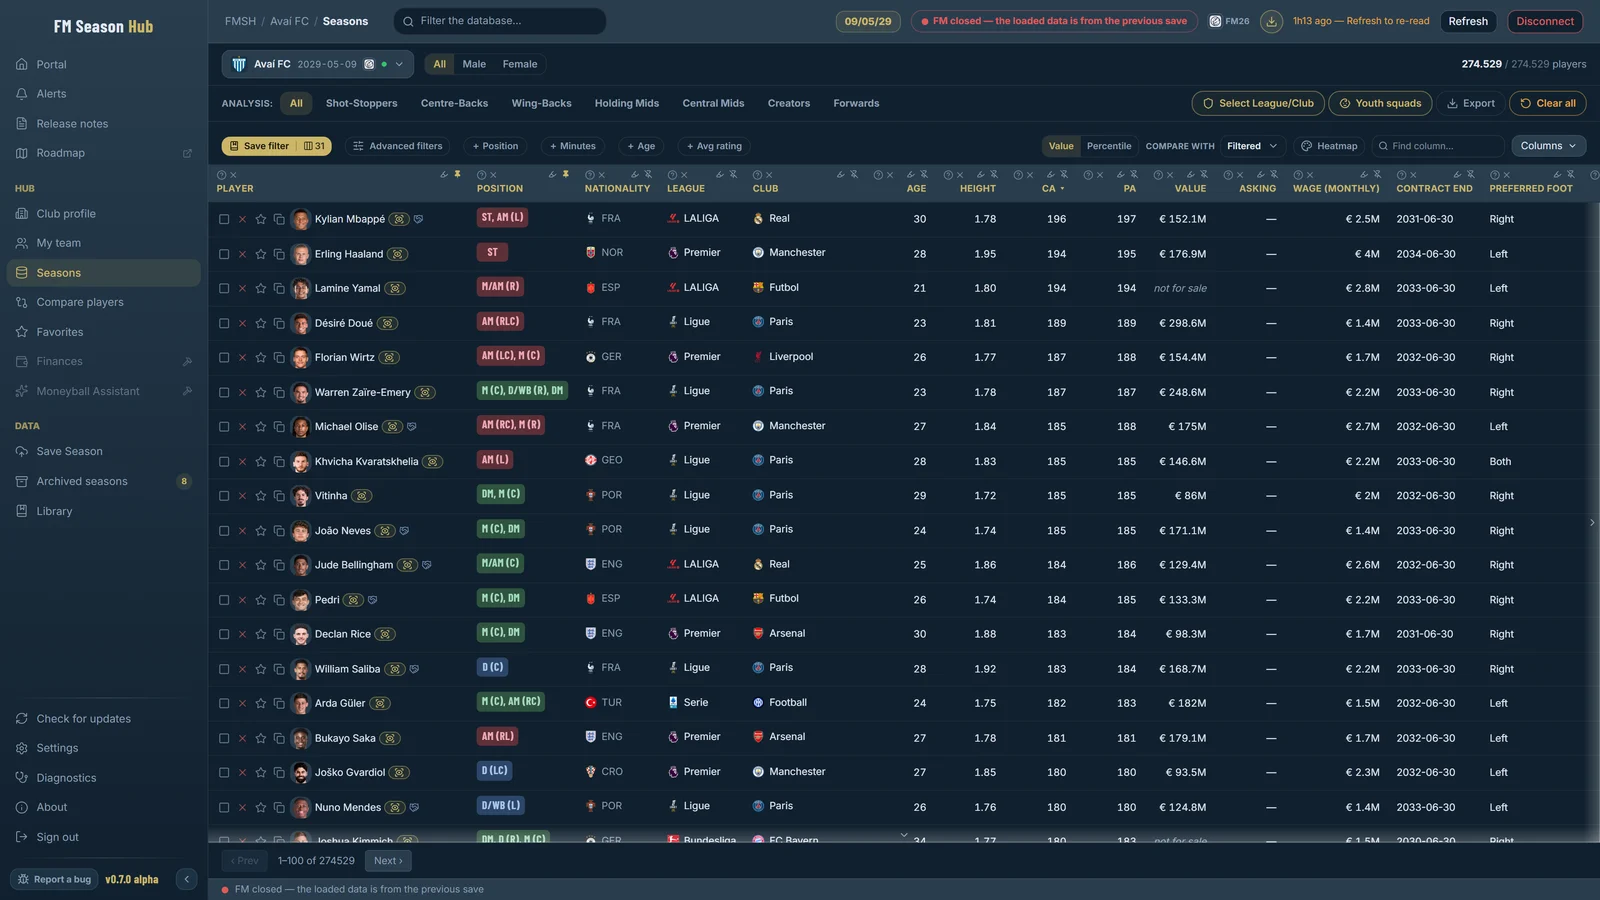The height and width of the screenshot is (900, 1600).
Task: Open help icon on the POSITION column
Action: click(481, 175)
